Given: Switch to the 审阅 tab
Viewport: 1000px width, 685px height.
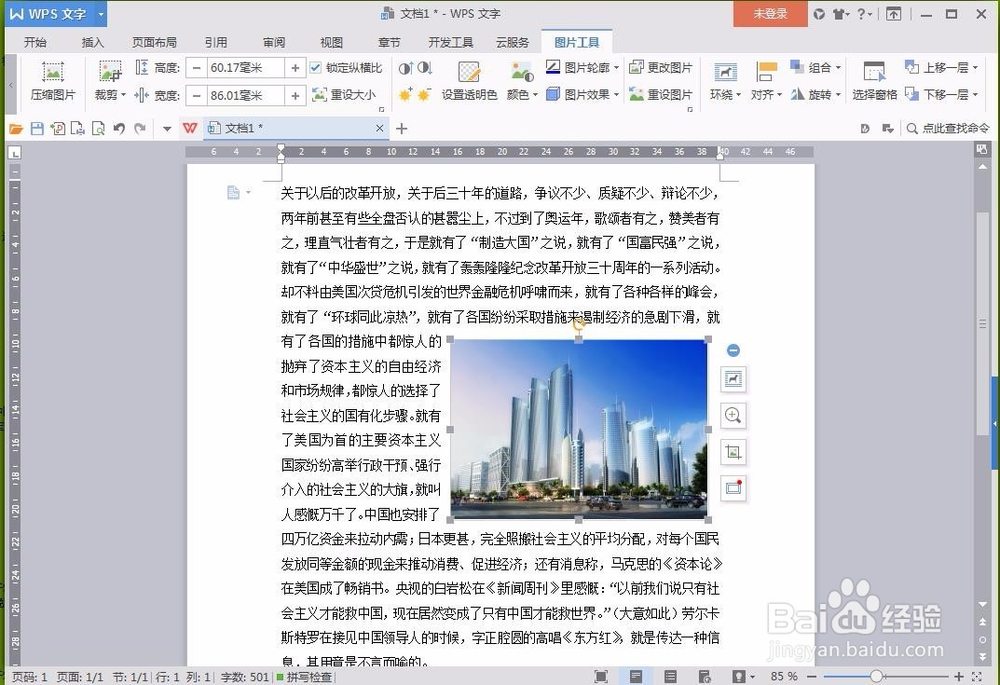Looking at the screenshot, I should click(274, 42).
